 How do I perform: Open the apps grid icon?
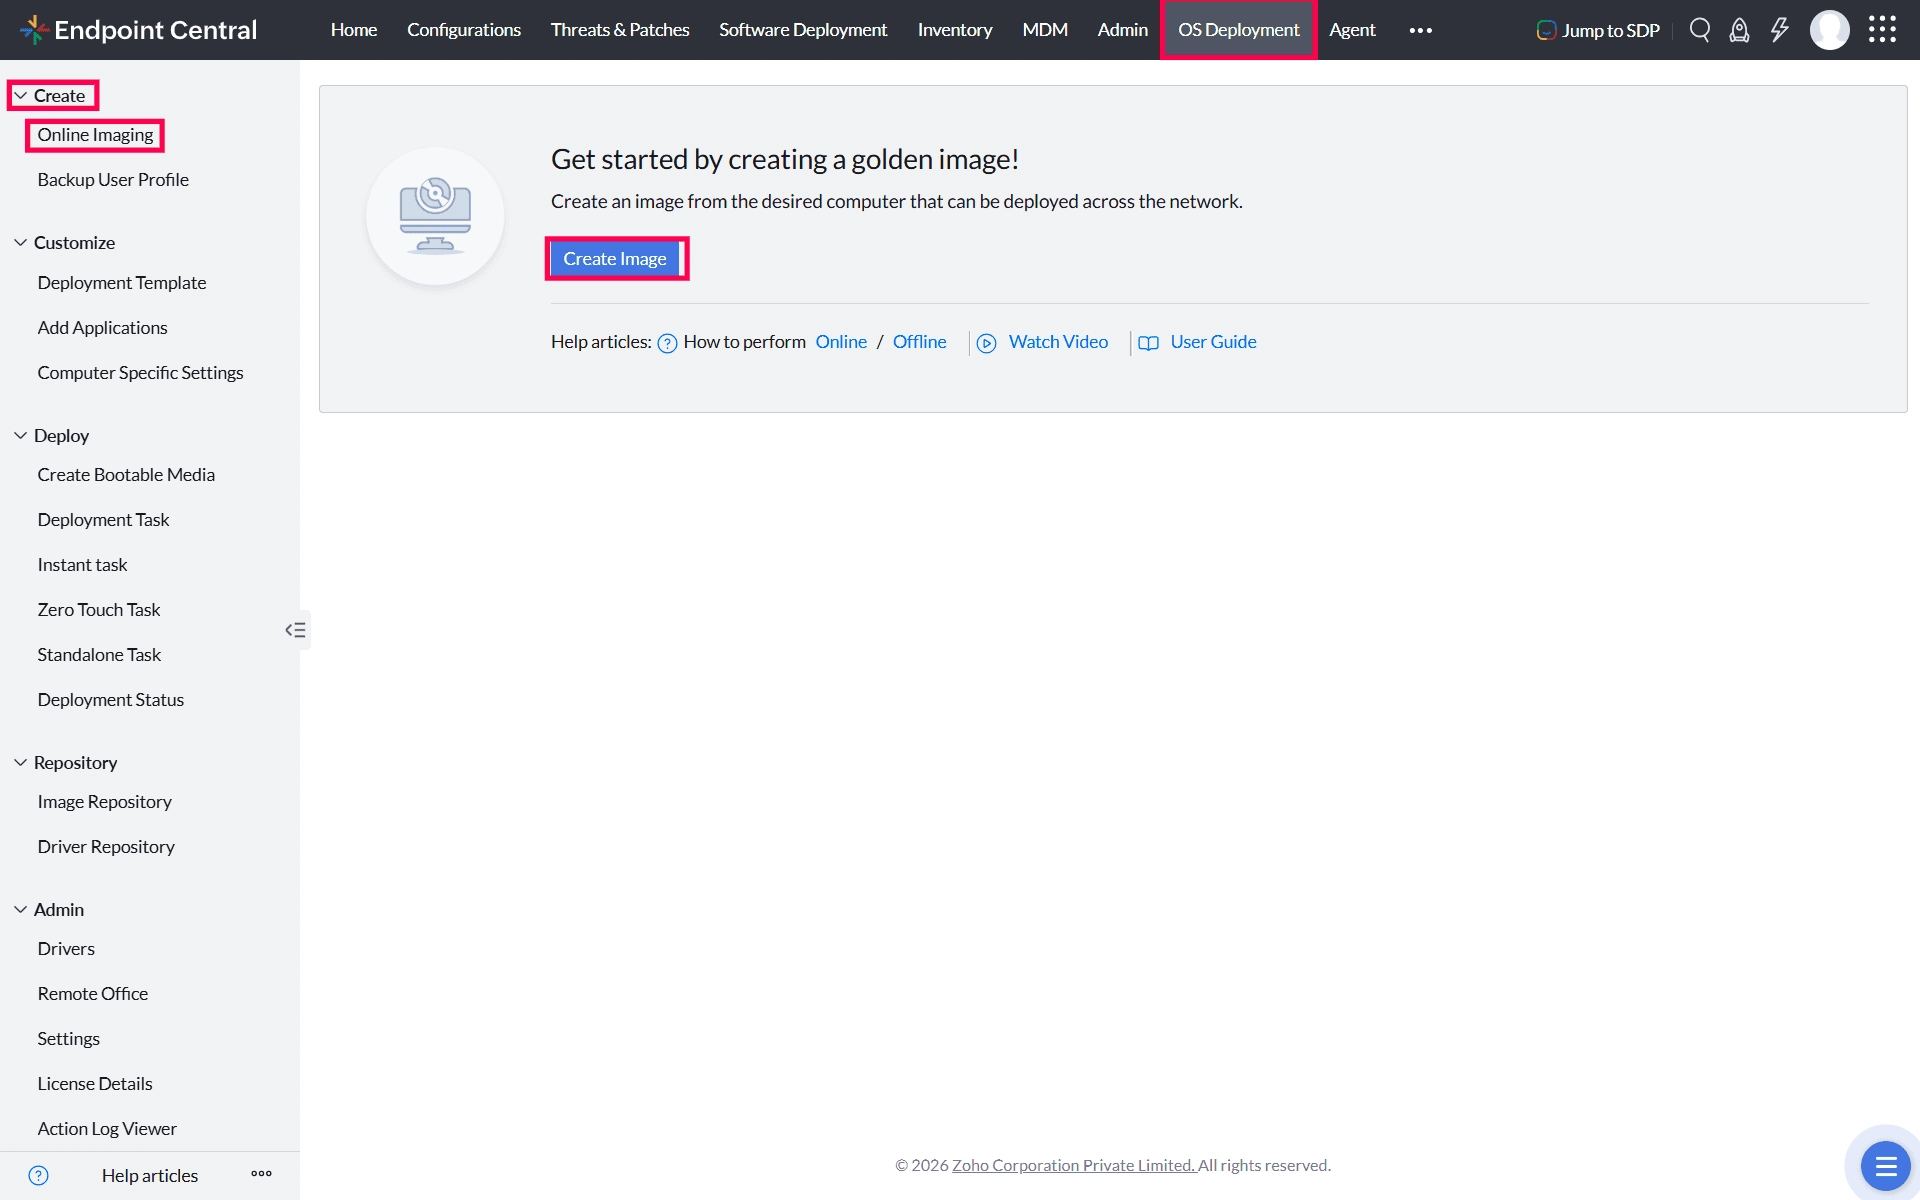point(1882,30)
